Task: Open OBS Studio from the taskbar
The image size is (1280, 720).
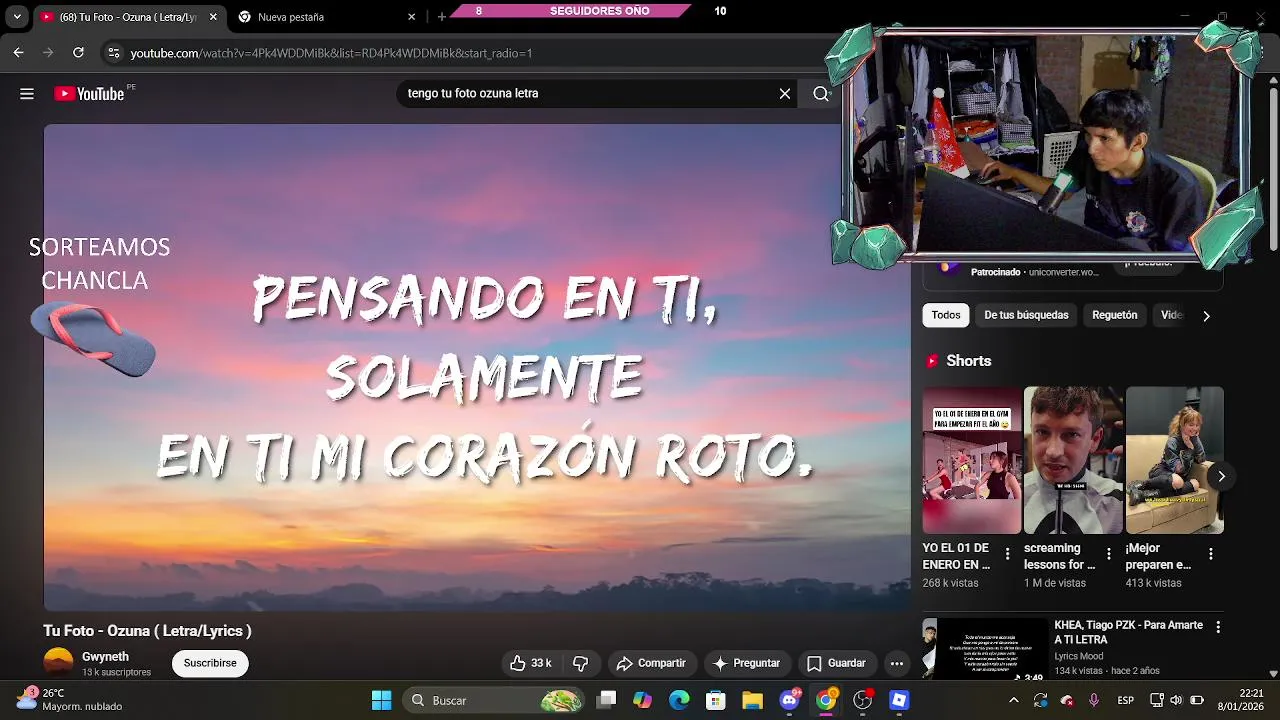Action: pos(863,700)
